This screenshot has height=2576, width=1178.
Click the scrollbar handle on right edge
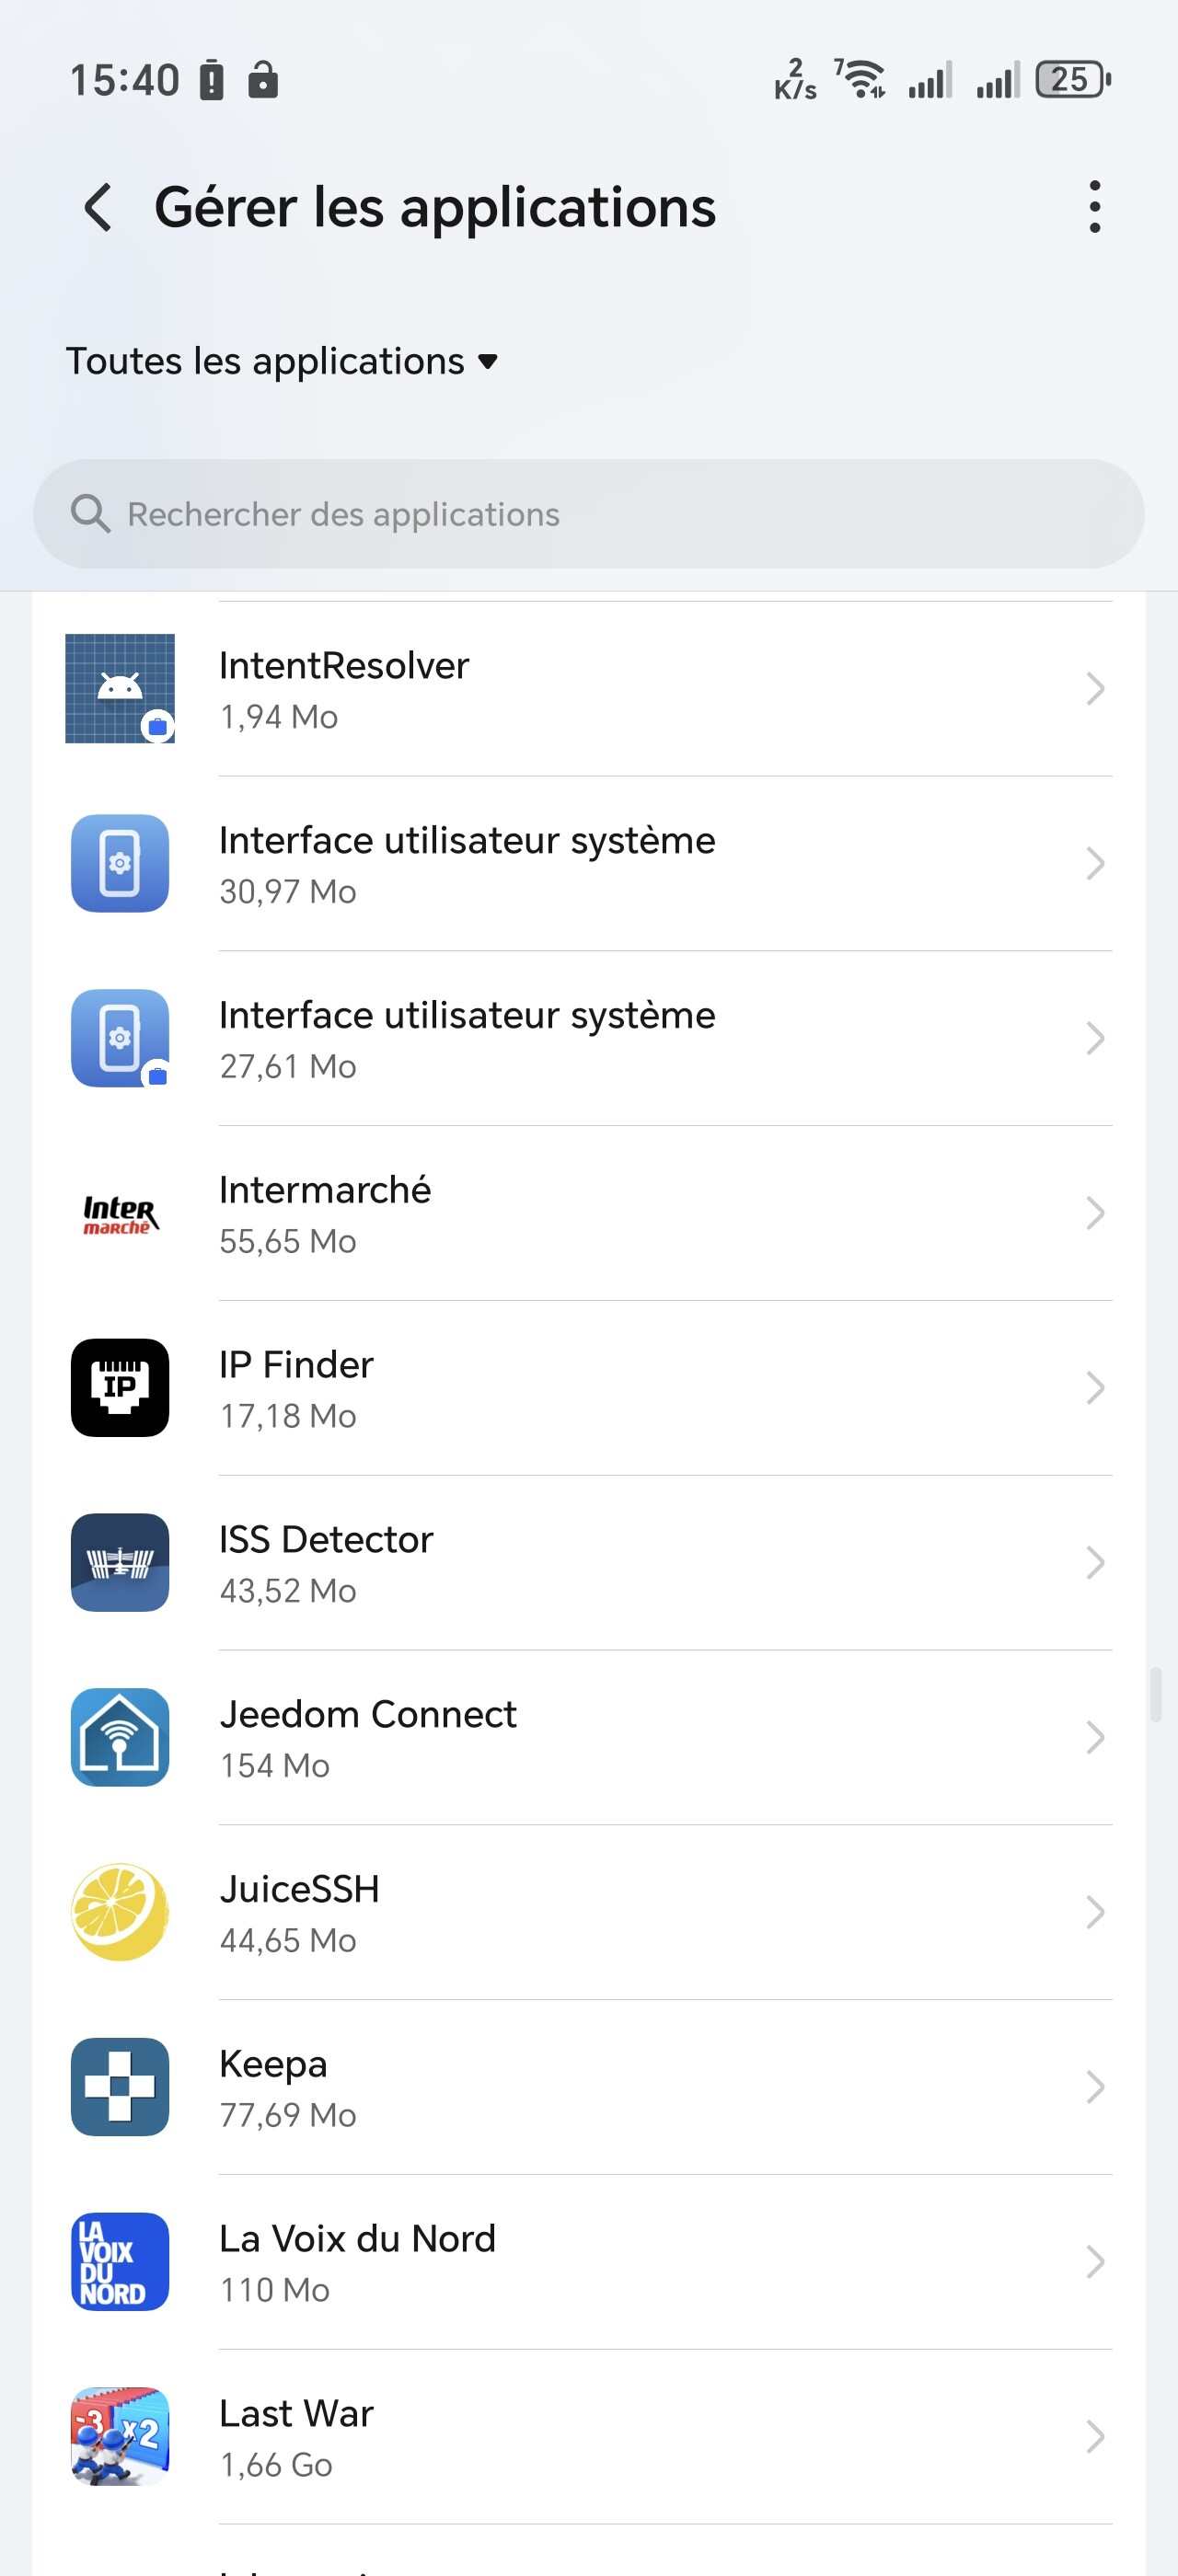pyautogui.click(x=1156, y=1694)
